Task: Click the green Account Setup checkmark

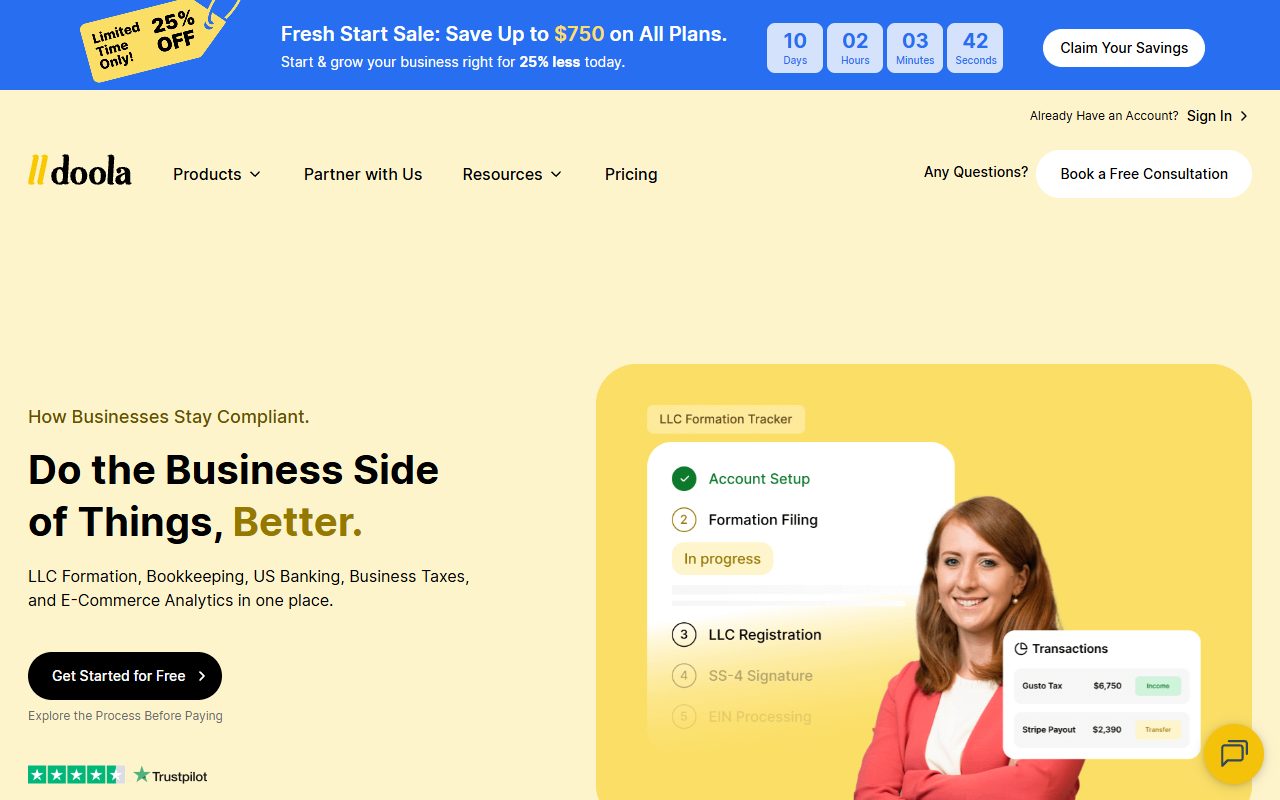Action: 684,479
